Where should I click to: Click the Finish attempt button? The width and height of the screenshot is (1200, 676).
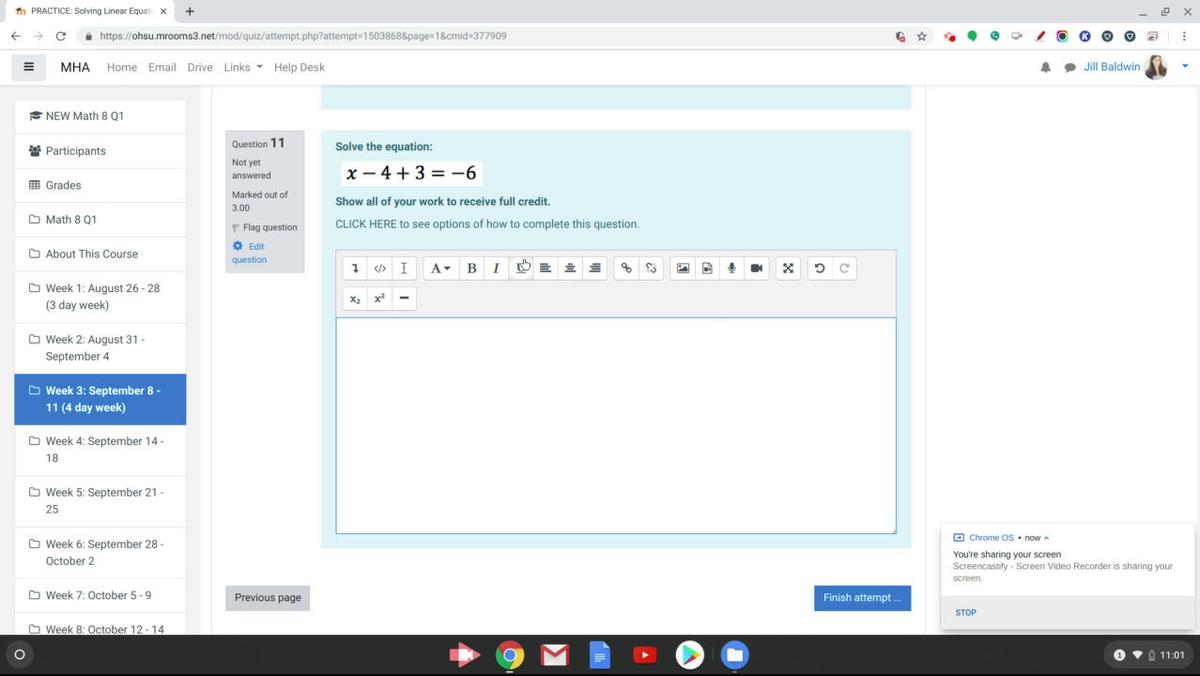coord(862,597)
